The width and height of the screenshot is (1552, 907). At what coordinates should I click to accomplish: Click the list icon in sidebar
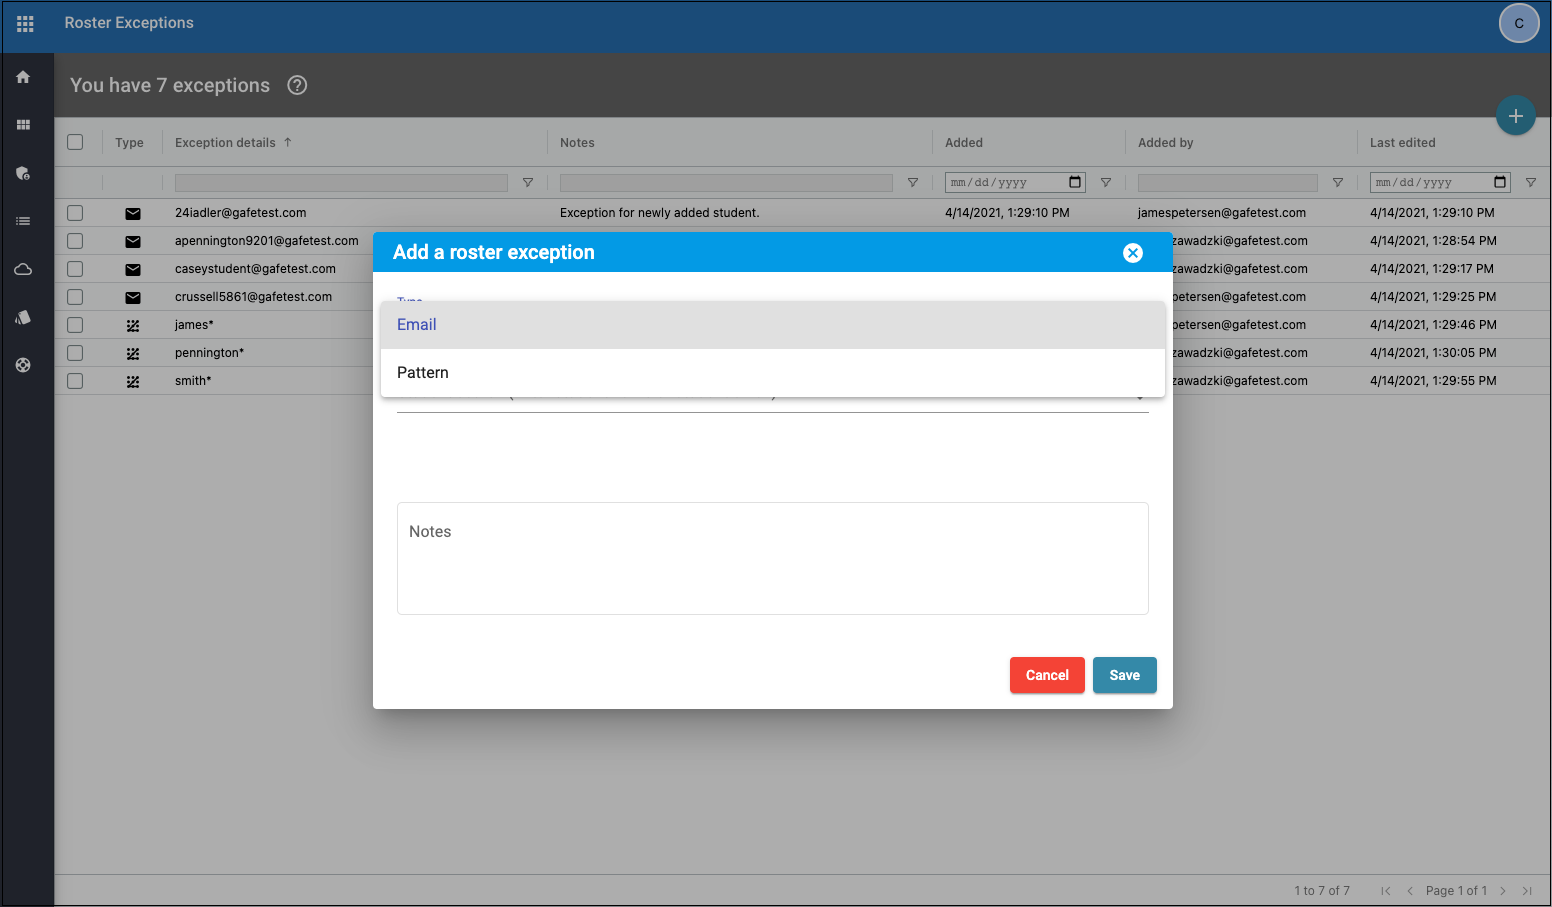point(23,221)
